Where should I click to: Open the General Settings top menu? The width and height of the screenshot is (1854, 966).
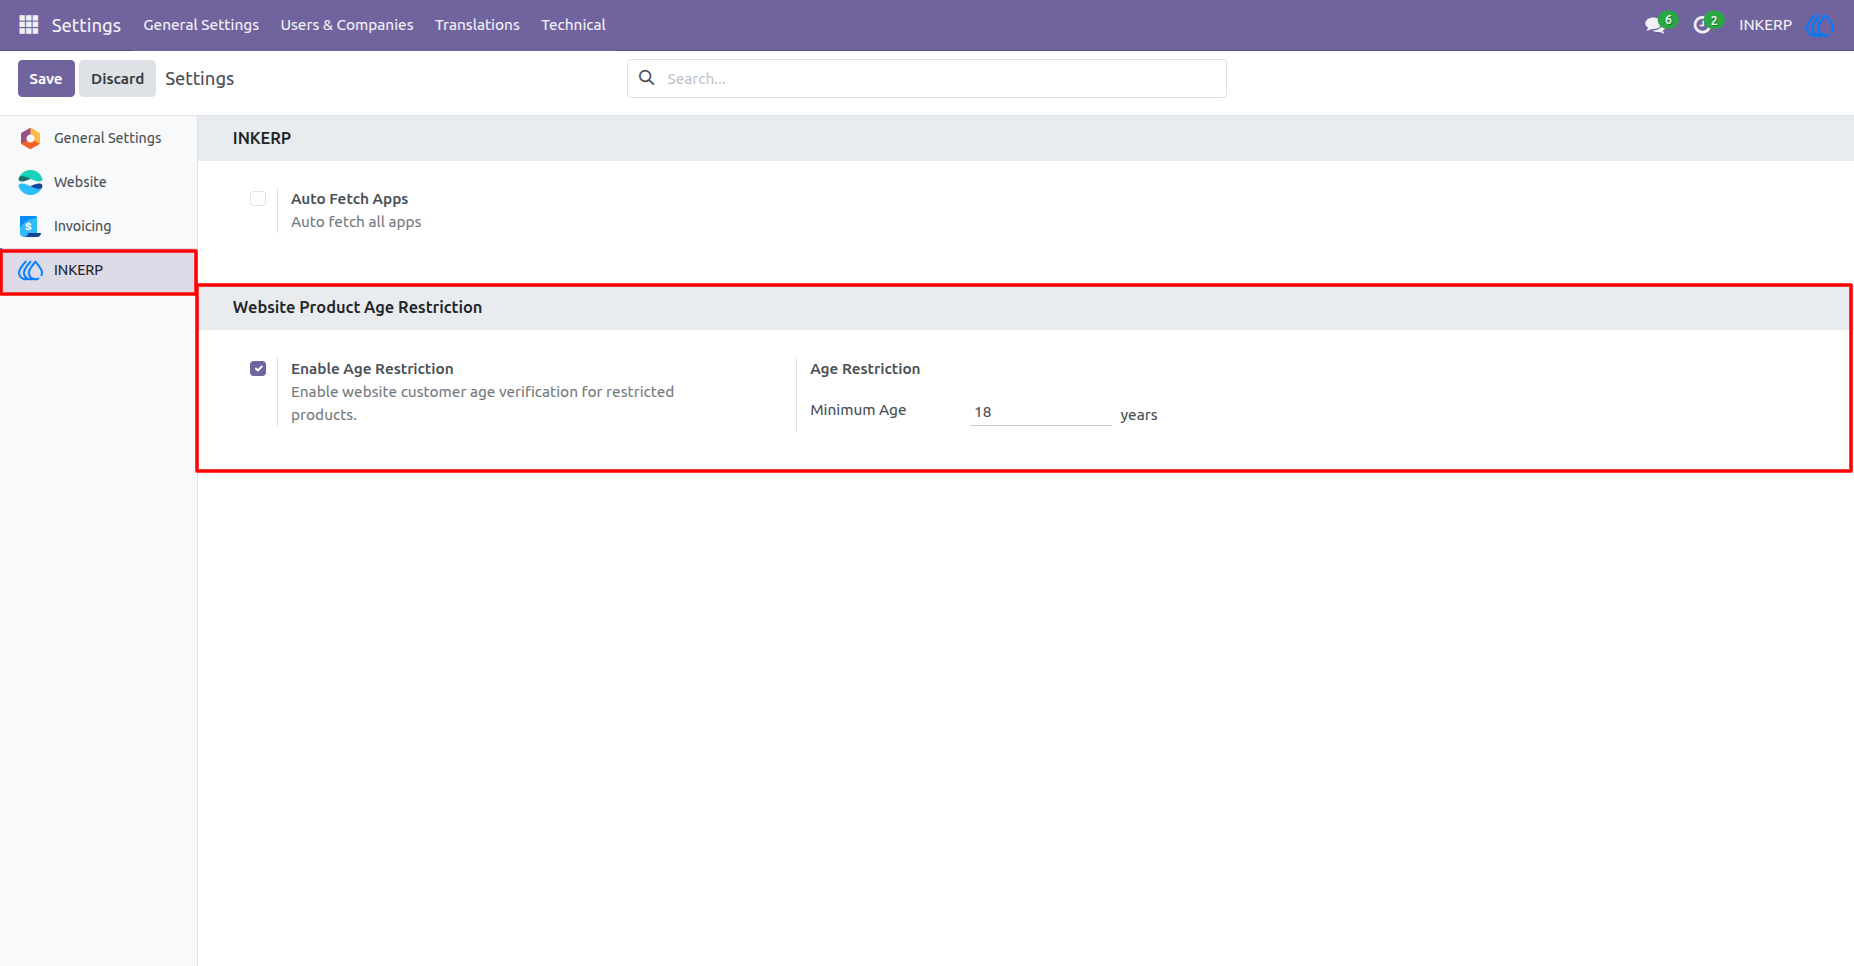(x=201, y=25)
